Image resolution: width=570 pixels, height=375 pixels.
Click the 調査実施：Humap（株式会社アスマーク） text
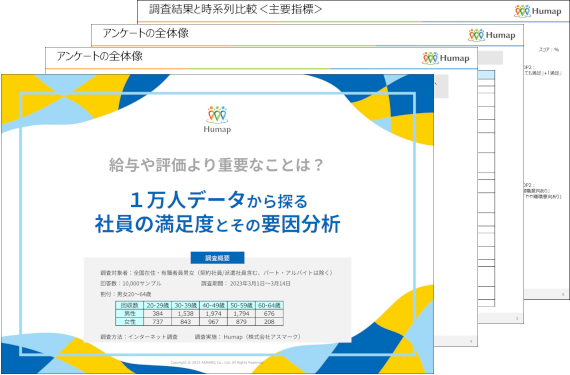tap(248, 337)
